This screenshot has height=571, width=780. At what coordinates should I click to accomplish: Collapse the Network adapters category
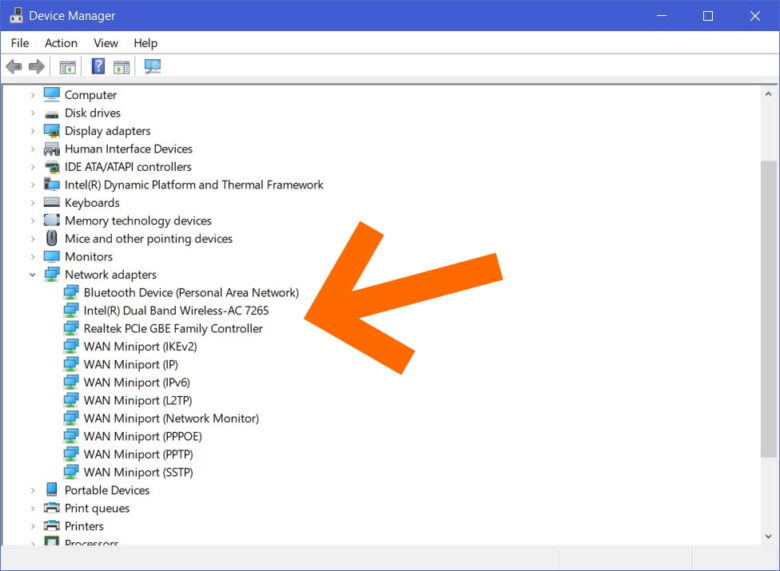(x=33, y=275)
